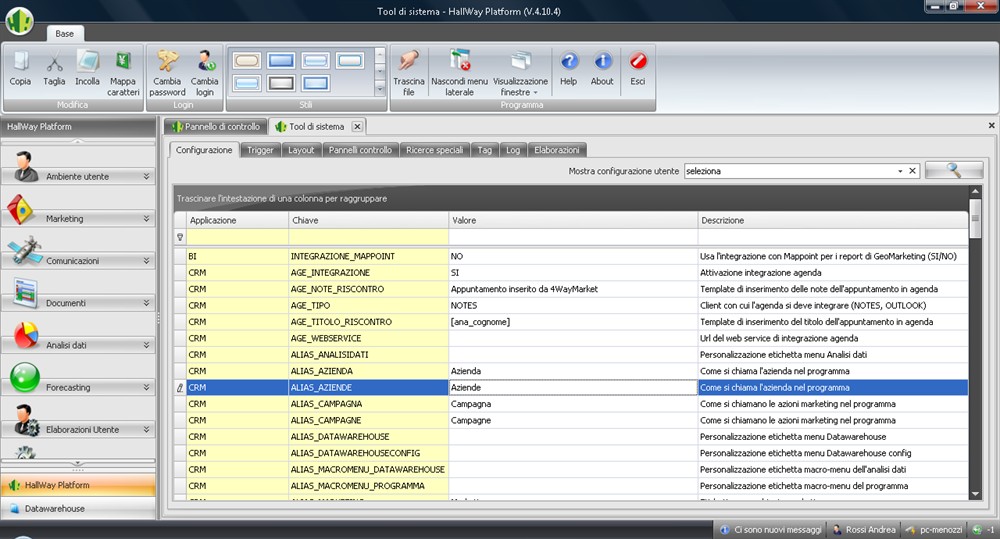This screenshot has width=1000, height=539.
Task: Click Nascondi menu laterale
Action: [x=459, y=73]
